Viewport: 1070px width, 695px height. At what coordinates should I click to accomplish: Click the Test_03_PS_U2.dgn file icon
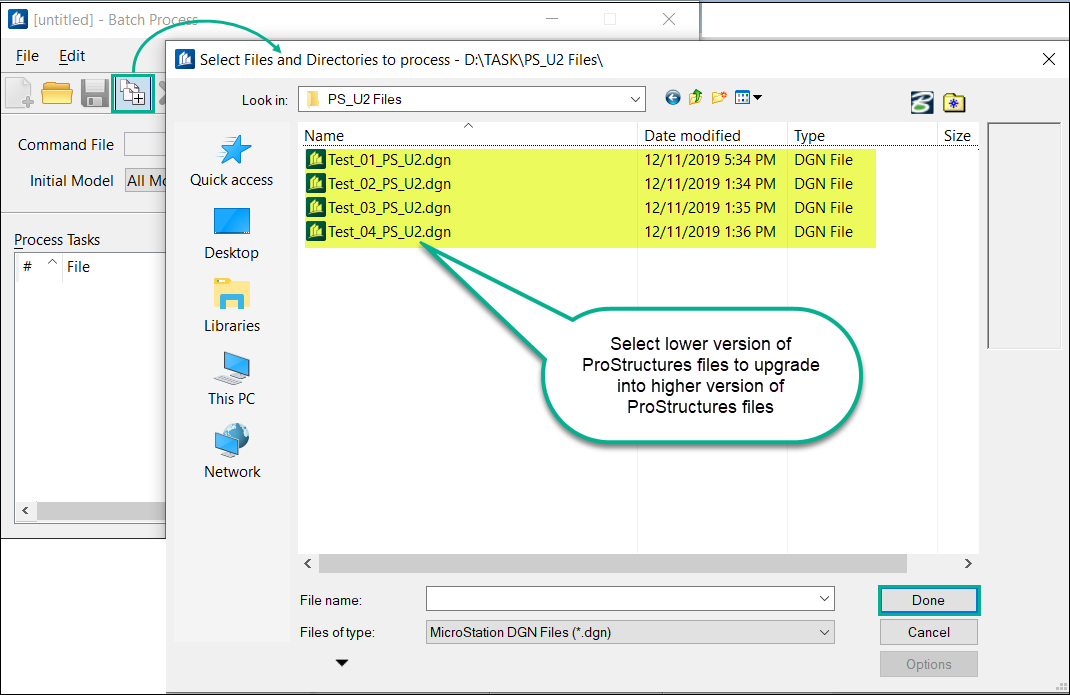(x=315, y=207)
